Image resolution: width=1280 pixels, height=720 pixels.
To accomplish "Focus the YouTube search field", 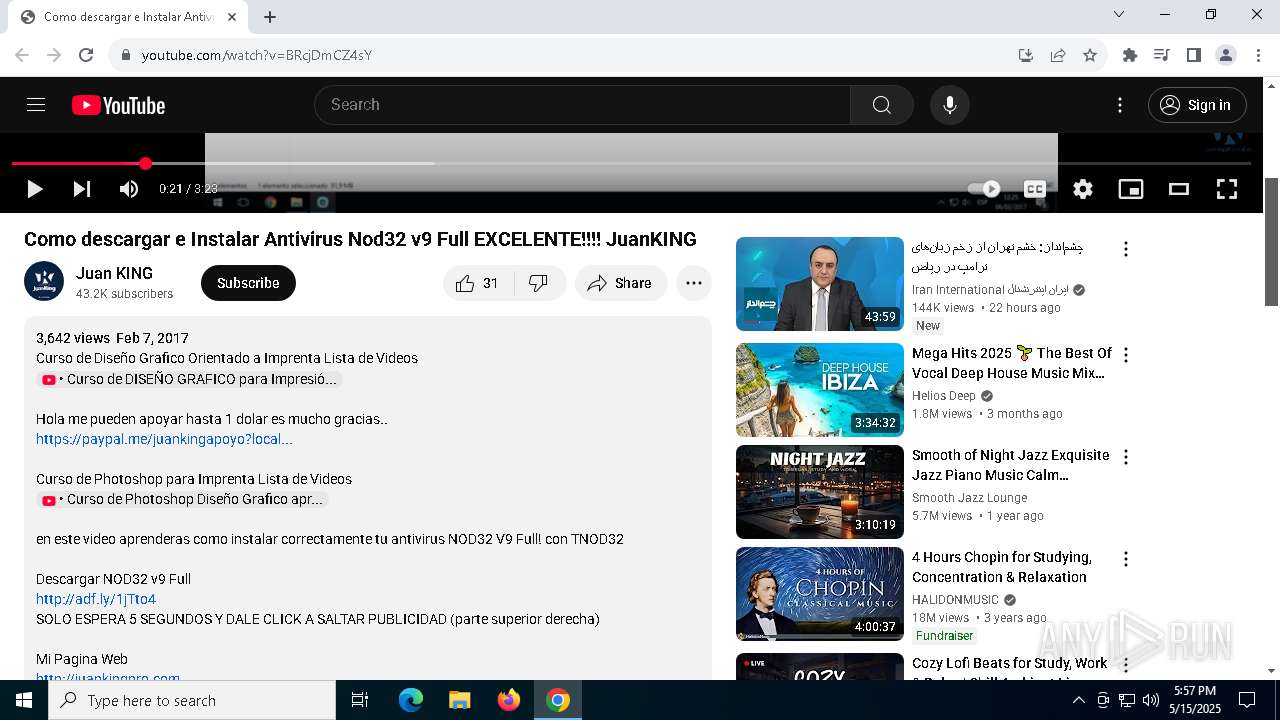I will pos(582,105).
